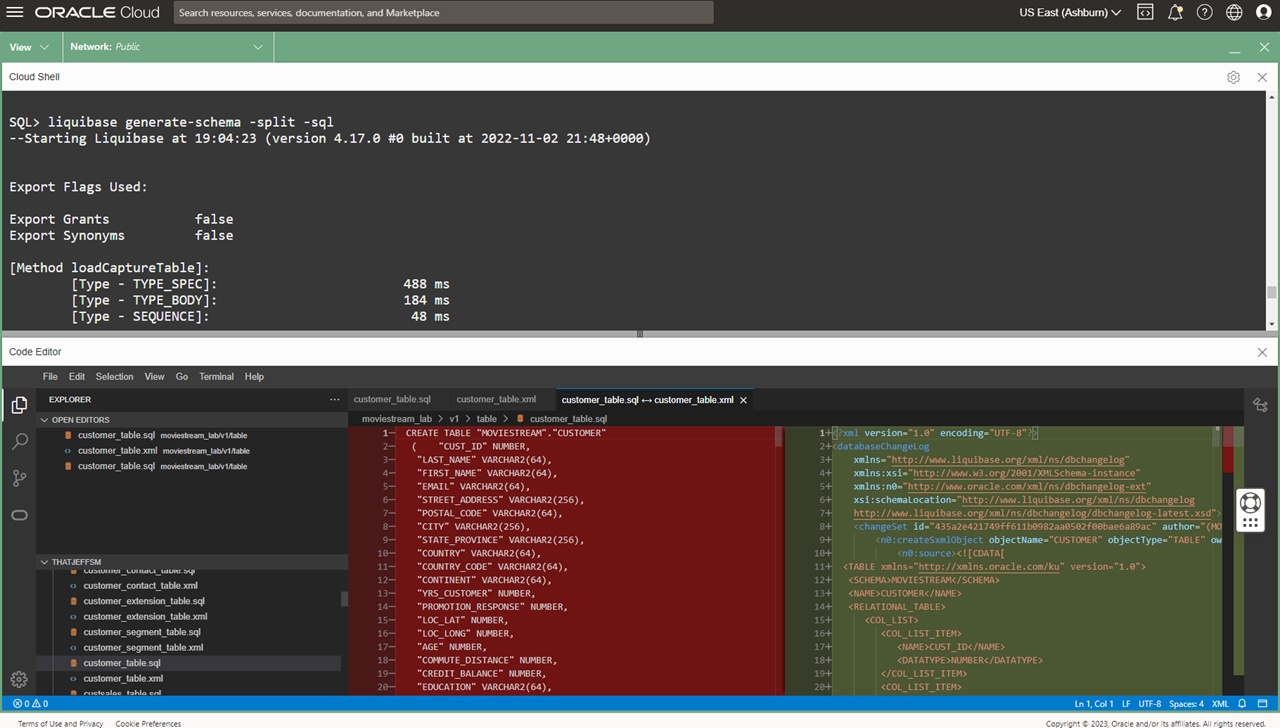This screenshot has width=1280, height=728.
Task: Open the Network: Public dropdown
Action: click(166, 47)
